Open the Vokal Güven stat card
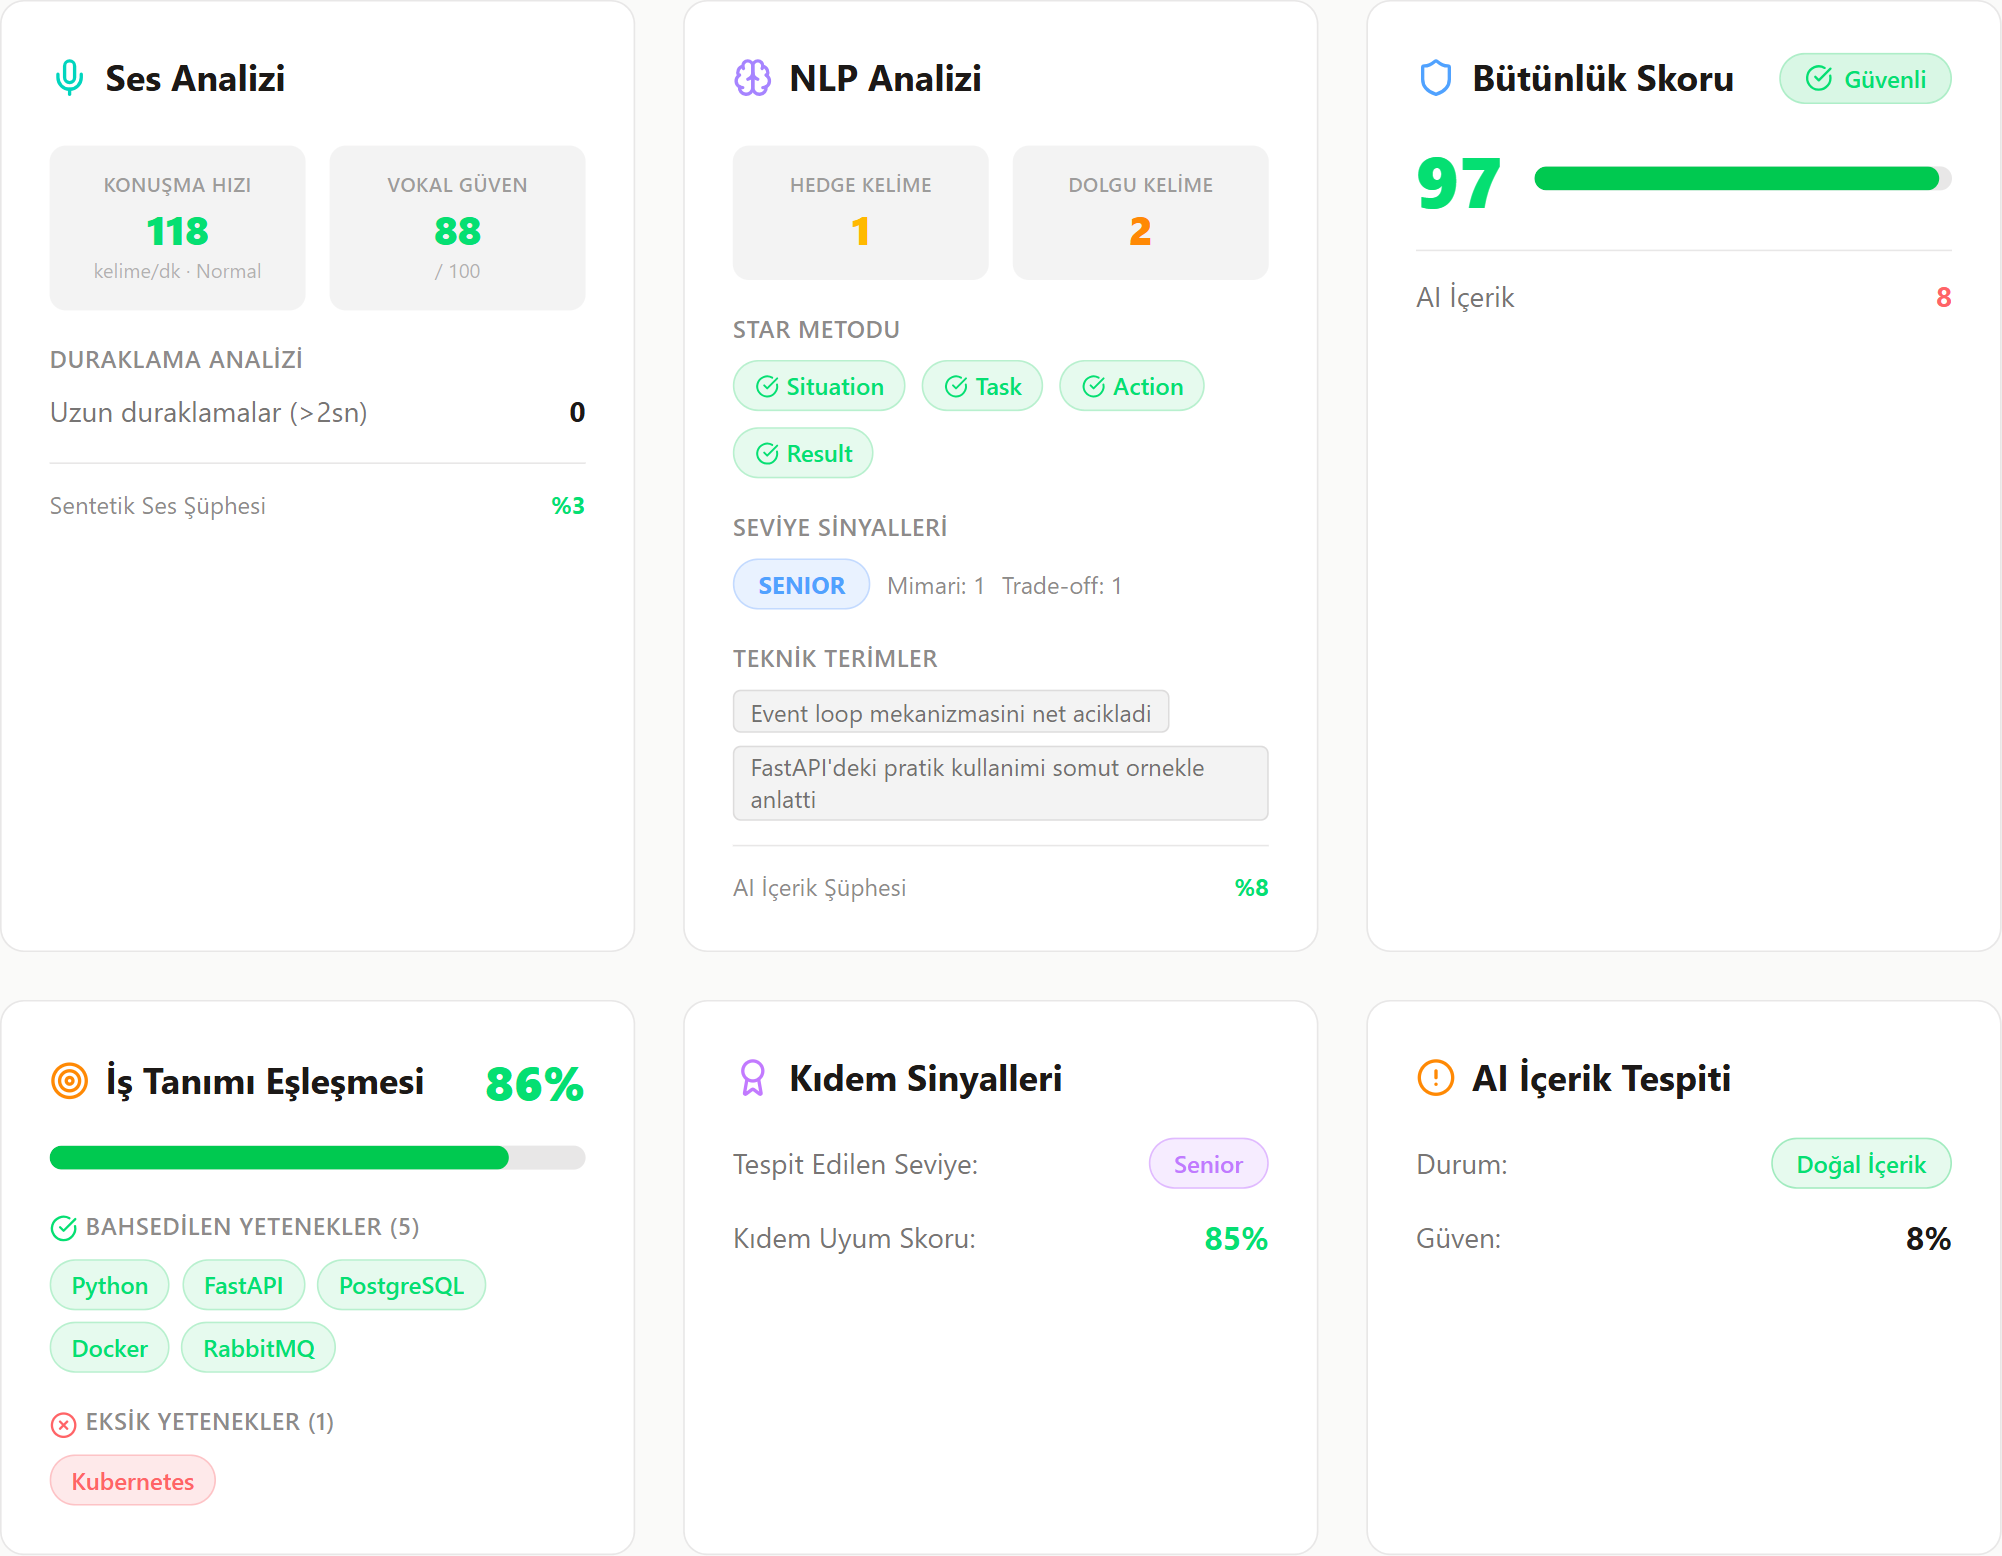The height and width of the screenshot is (1556, 2002). pos(457,228)
